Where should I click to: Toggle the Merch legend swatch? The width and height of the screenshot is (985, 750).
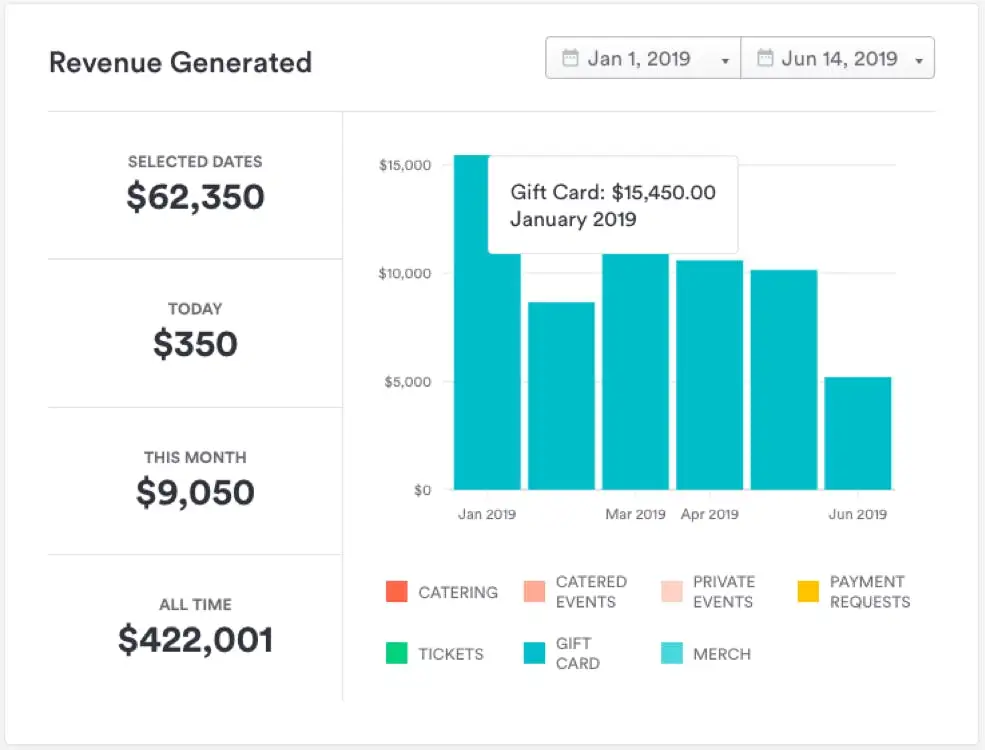(x=672, y=654)
